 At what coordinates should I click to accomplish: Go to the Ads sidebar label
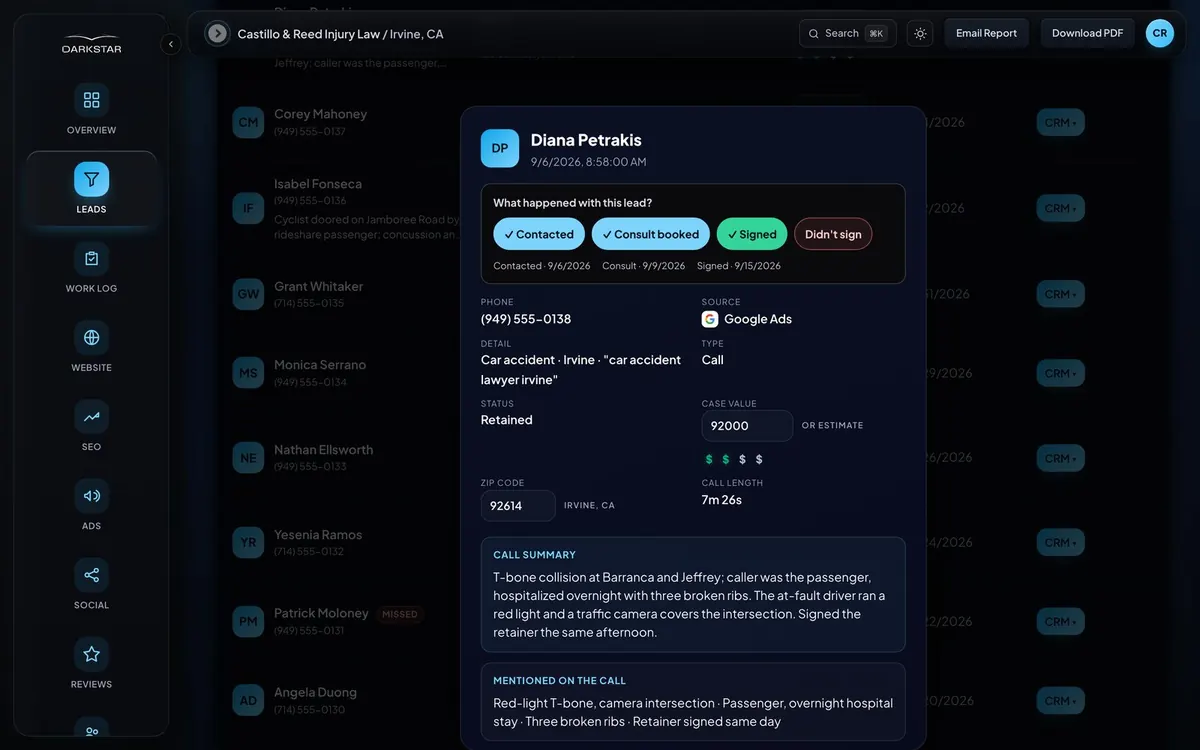tap(91, 526)
